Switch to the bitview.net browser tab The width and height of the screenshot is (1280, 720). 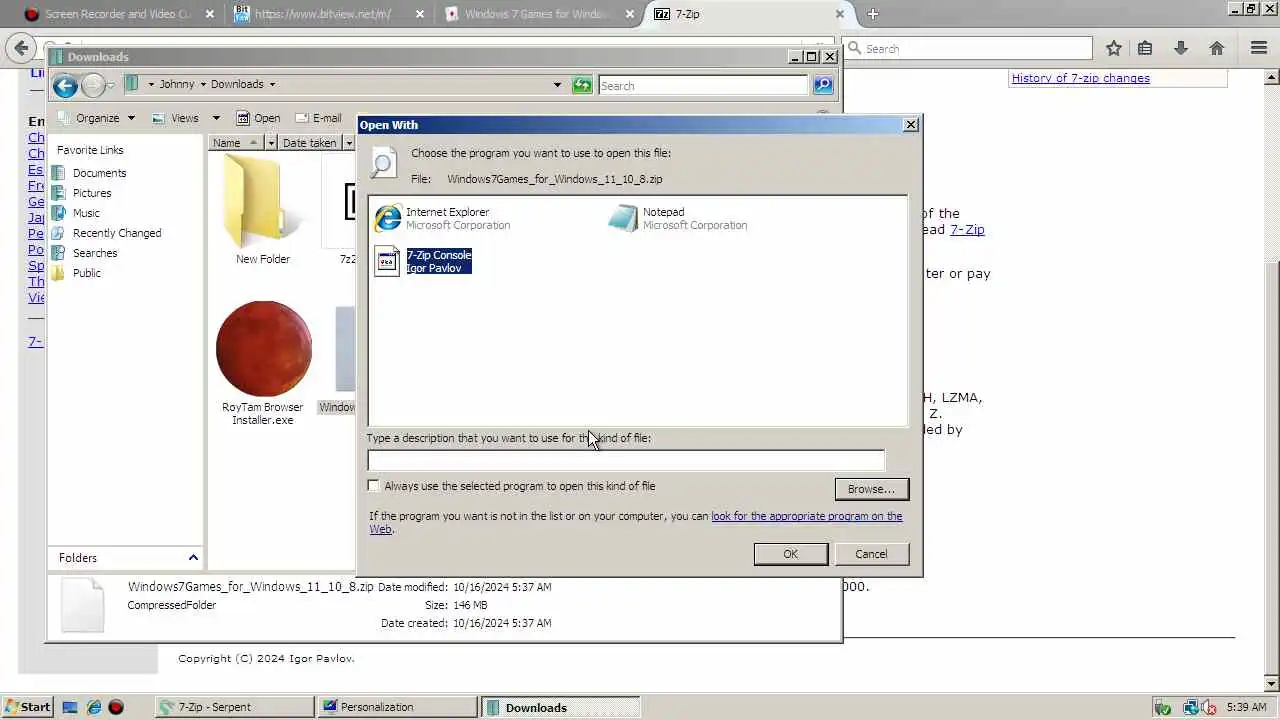(326, 14)
